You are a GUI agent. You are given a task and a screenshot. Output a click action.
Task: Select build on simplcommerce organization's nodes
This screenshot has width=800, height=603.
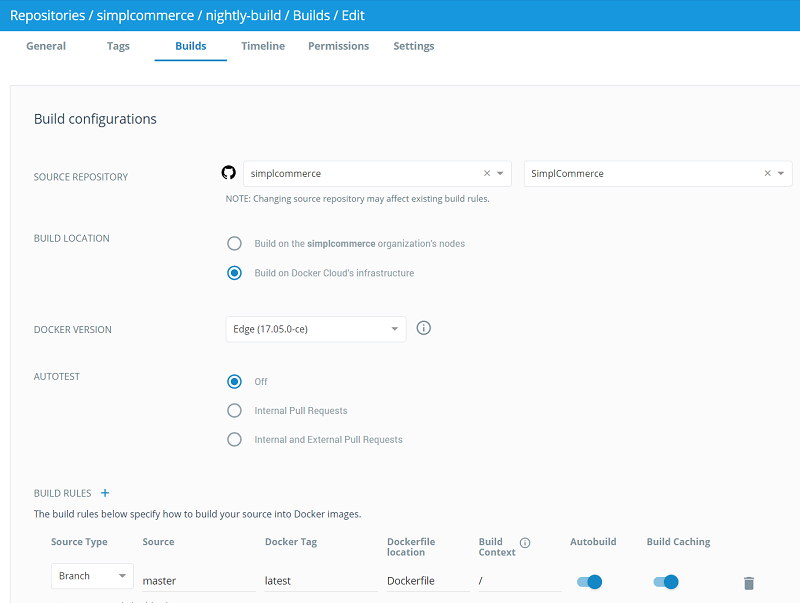coord(234,243)
